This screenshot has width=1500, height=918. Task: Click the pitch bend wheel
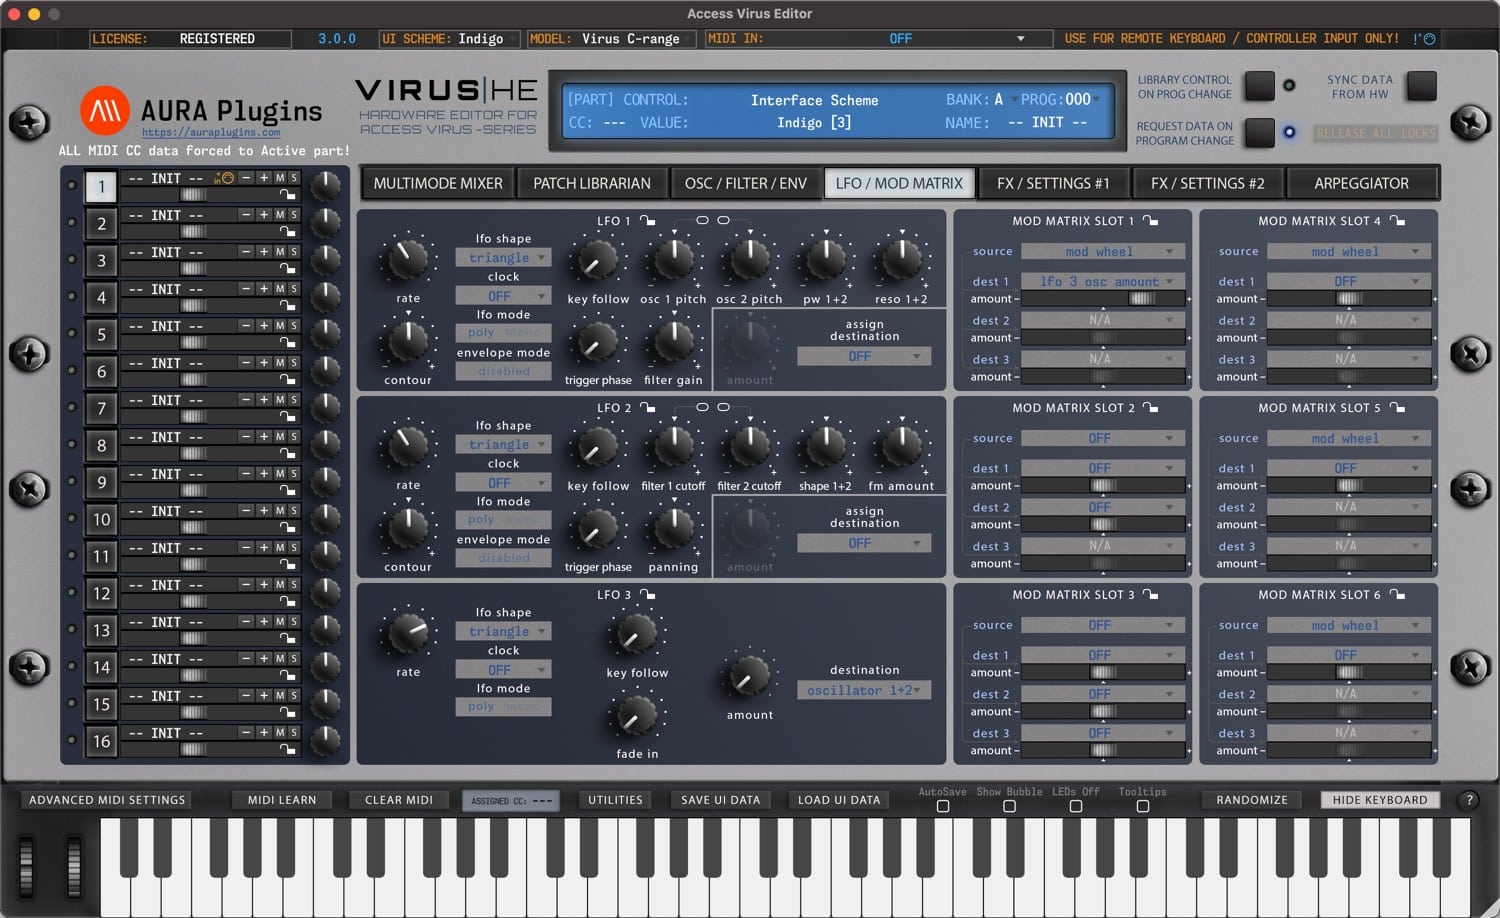[28, 866]
